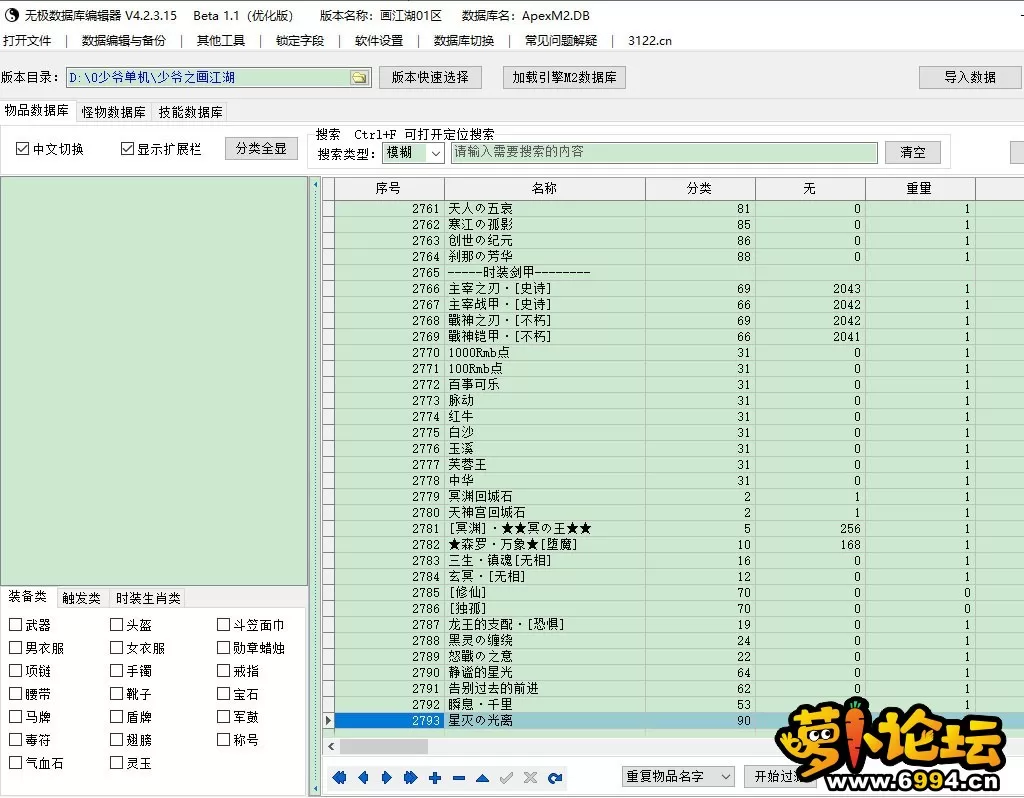Image resolution: width=1024 pixels, height=798 pixels.
Task: Refresh data curved arrow icon
Action: click(x=555, y=778)
